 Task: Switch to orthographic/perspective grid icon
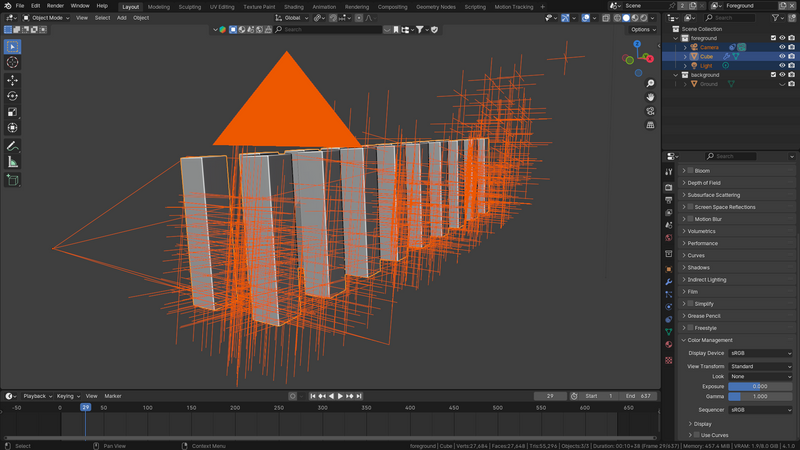point(650,125)
